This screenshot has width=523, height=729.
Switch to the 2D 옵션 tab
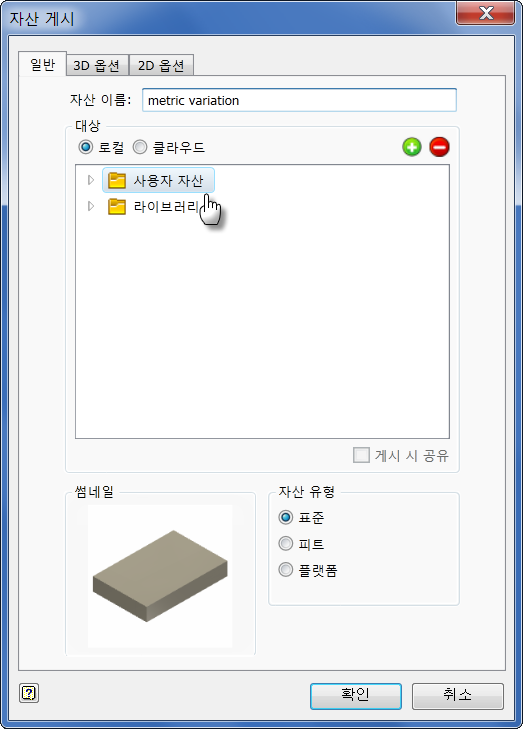pos(161,65)
